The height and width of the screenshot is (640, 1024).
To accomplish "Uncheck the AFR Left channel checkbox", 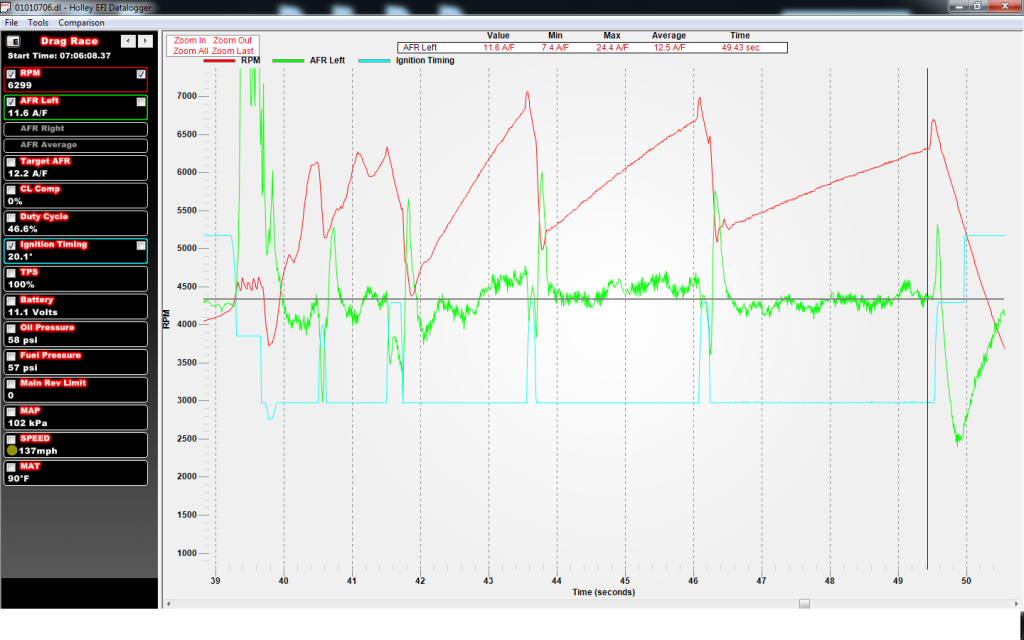I will pos(11,101).
